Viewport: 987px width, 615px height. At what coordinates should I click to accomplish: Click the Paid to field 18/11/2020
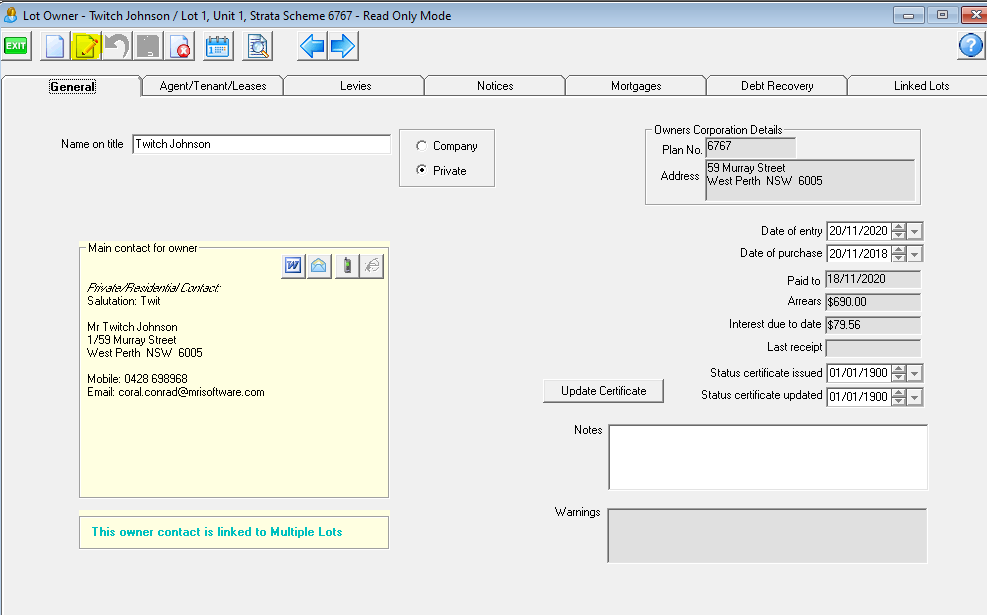(x=873, y=279)
